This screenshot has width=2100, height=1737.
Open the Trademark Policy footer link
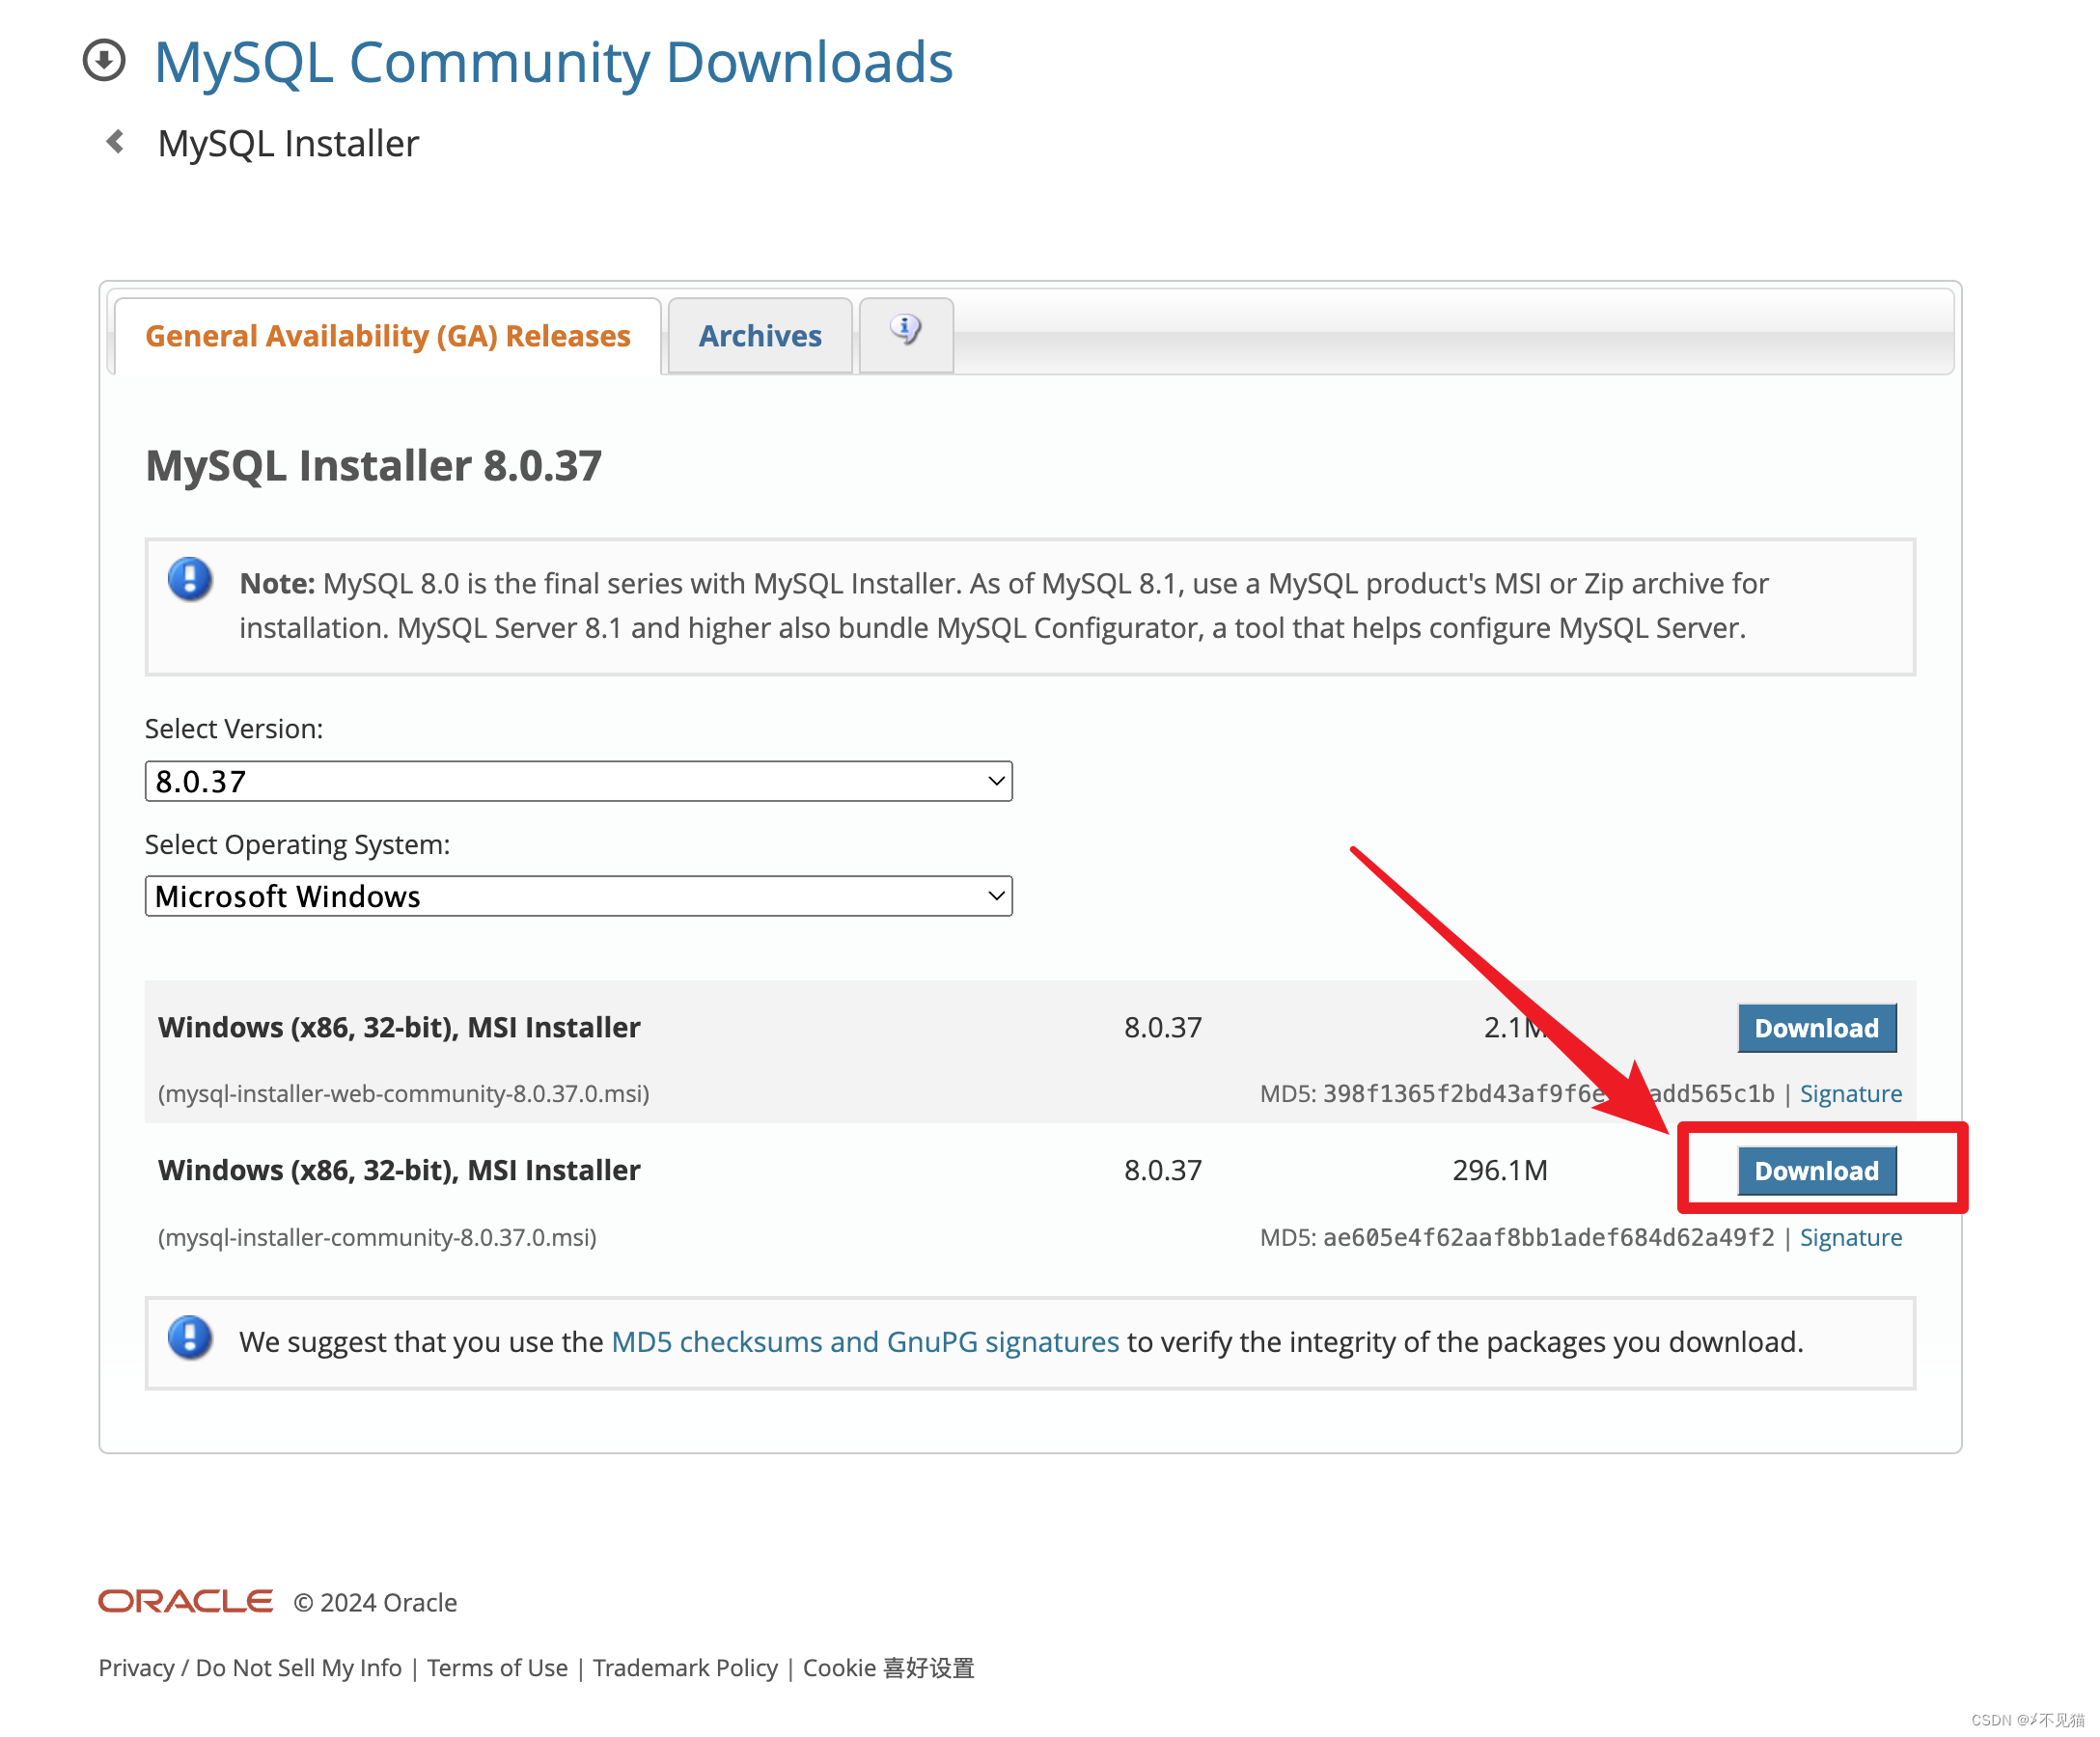tap(685, 1668)
